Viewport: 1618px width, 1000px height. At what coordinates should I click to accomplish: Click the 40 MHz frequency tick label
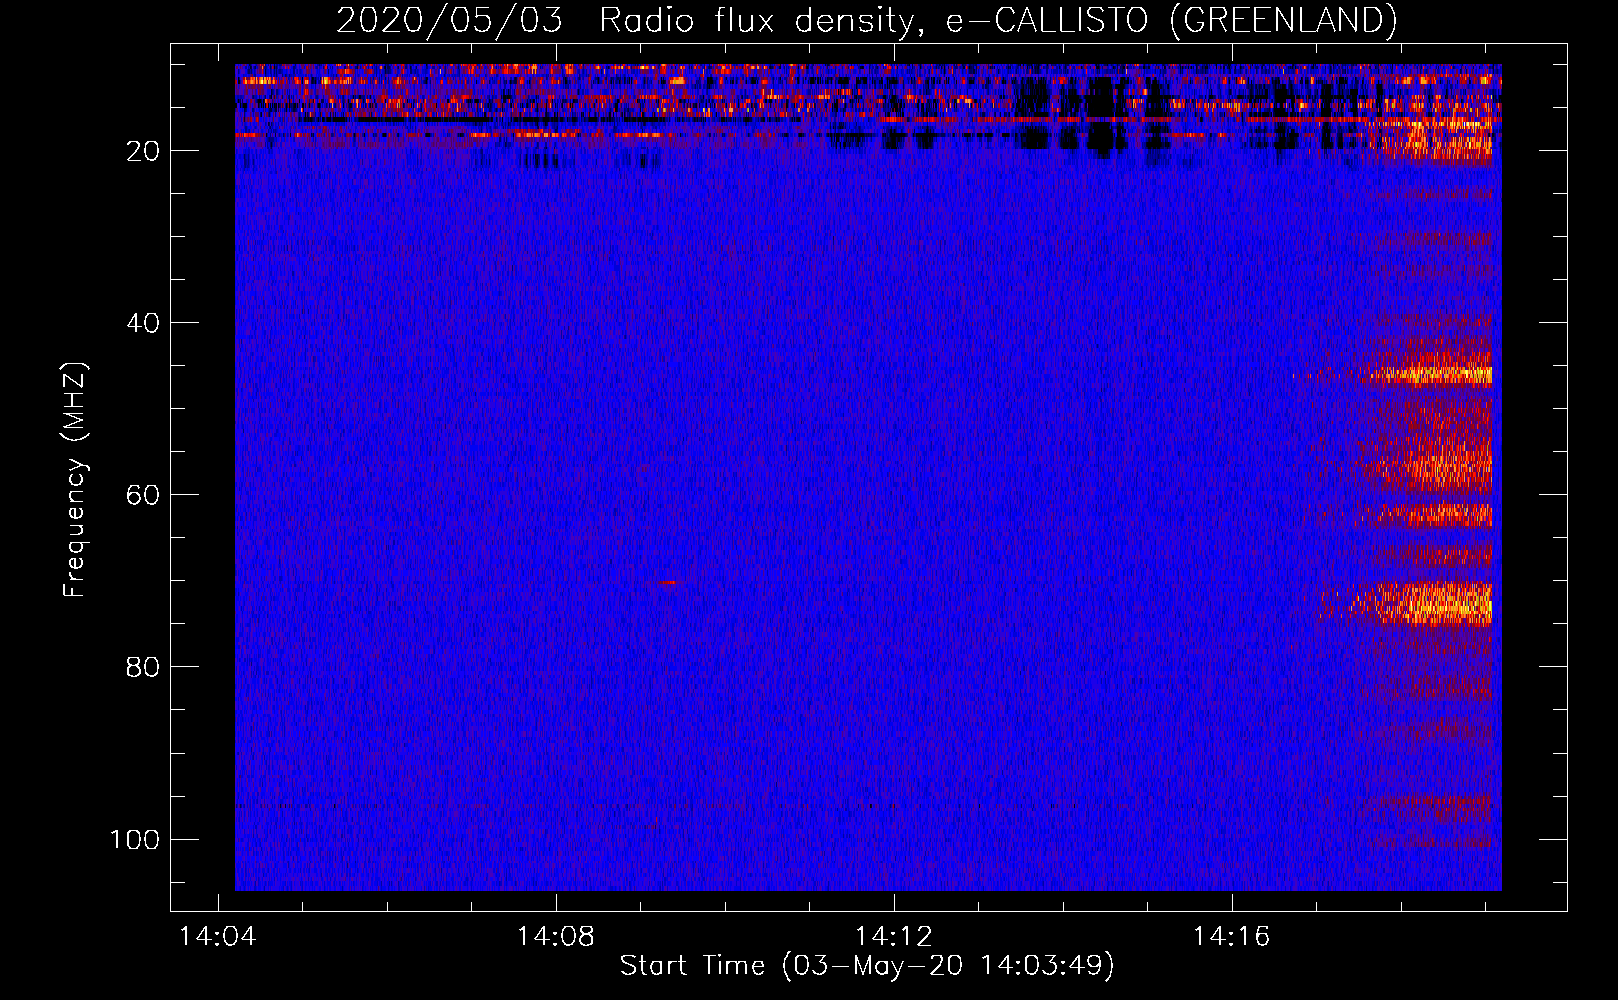click(x=143, y=323)
